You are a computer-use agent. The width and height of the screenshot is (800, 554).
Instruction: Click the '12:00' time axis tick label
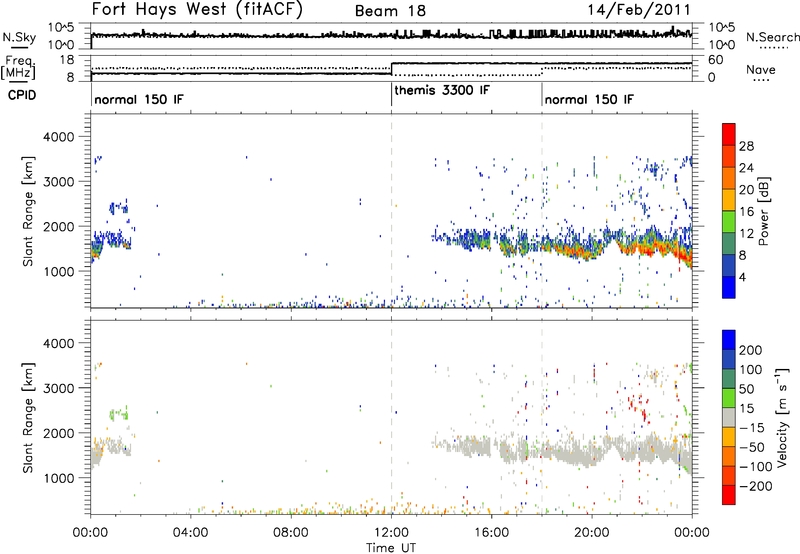[x=391, y=533]
